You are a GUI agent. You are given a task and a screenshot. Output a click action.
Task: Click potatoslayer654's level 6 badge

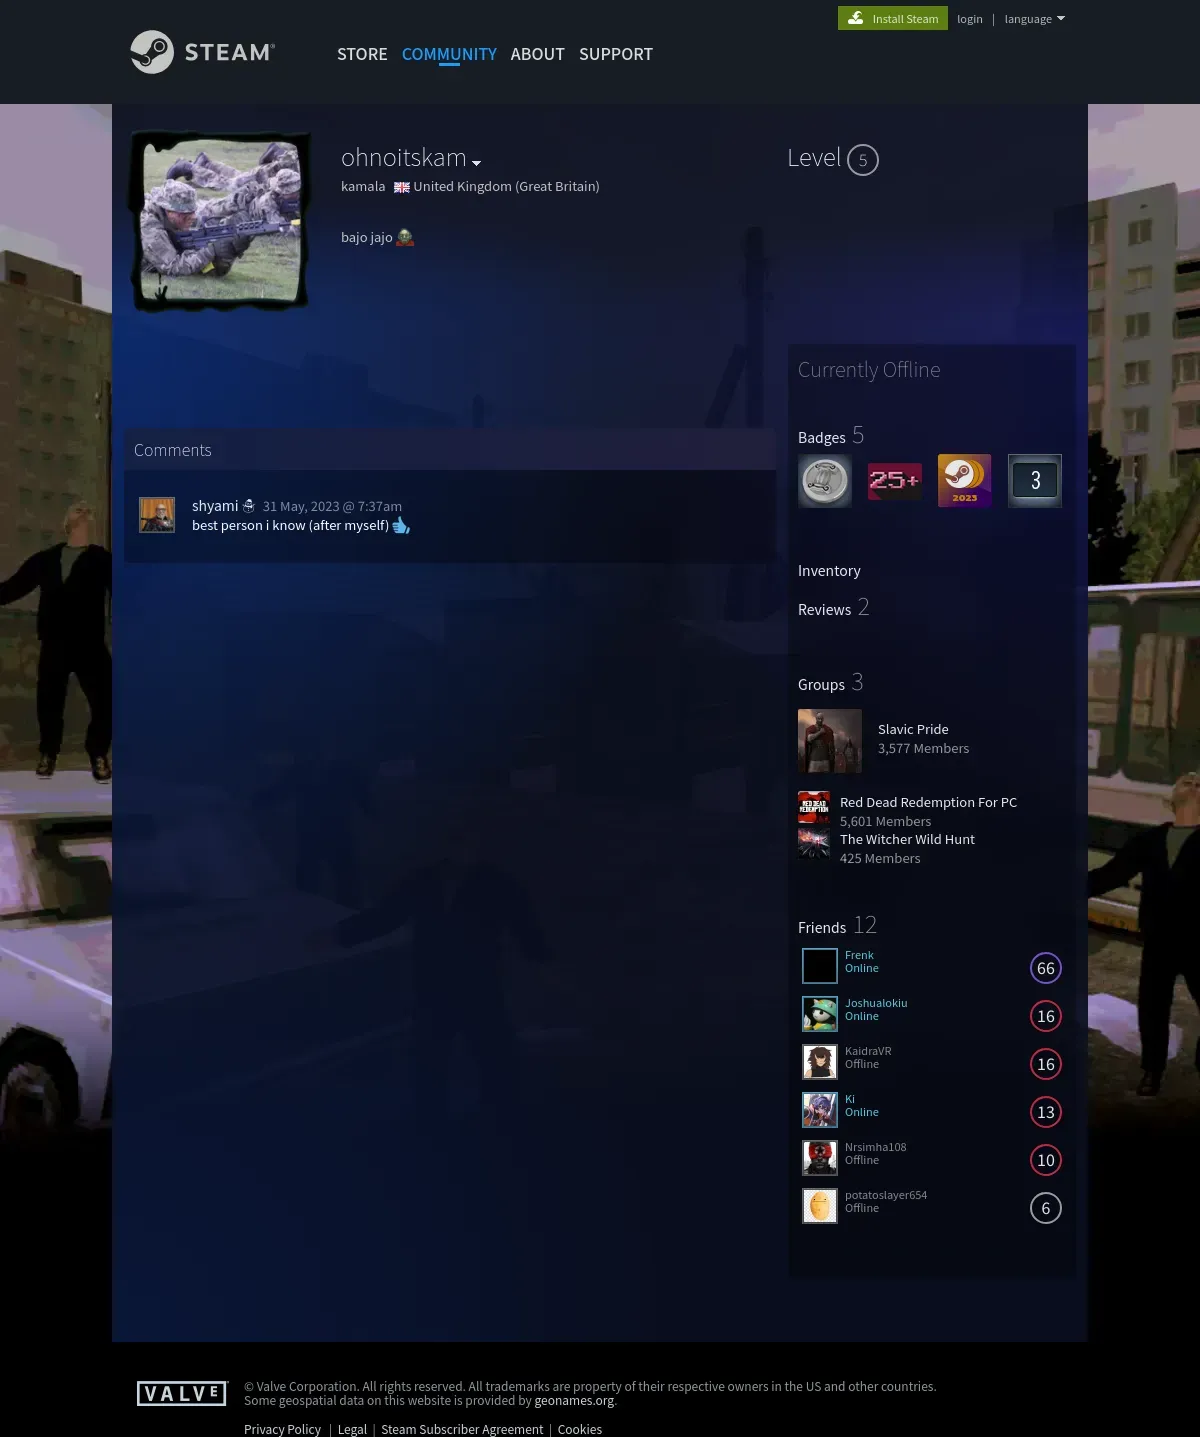pos(1046,1208)
